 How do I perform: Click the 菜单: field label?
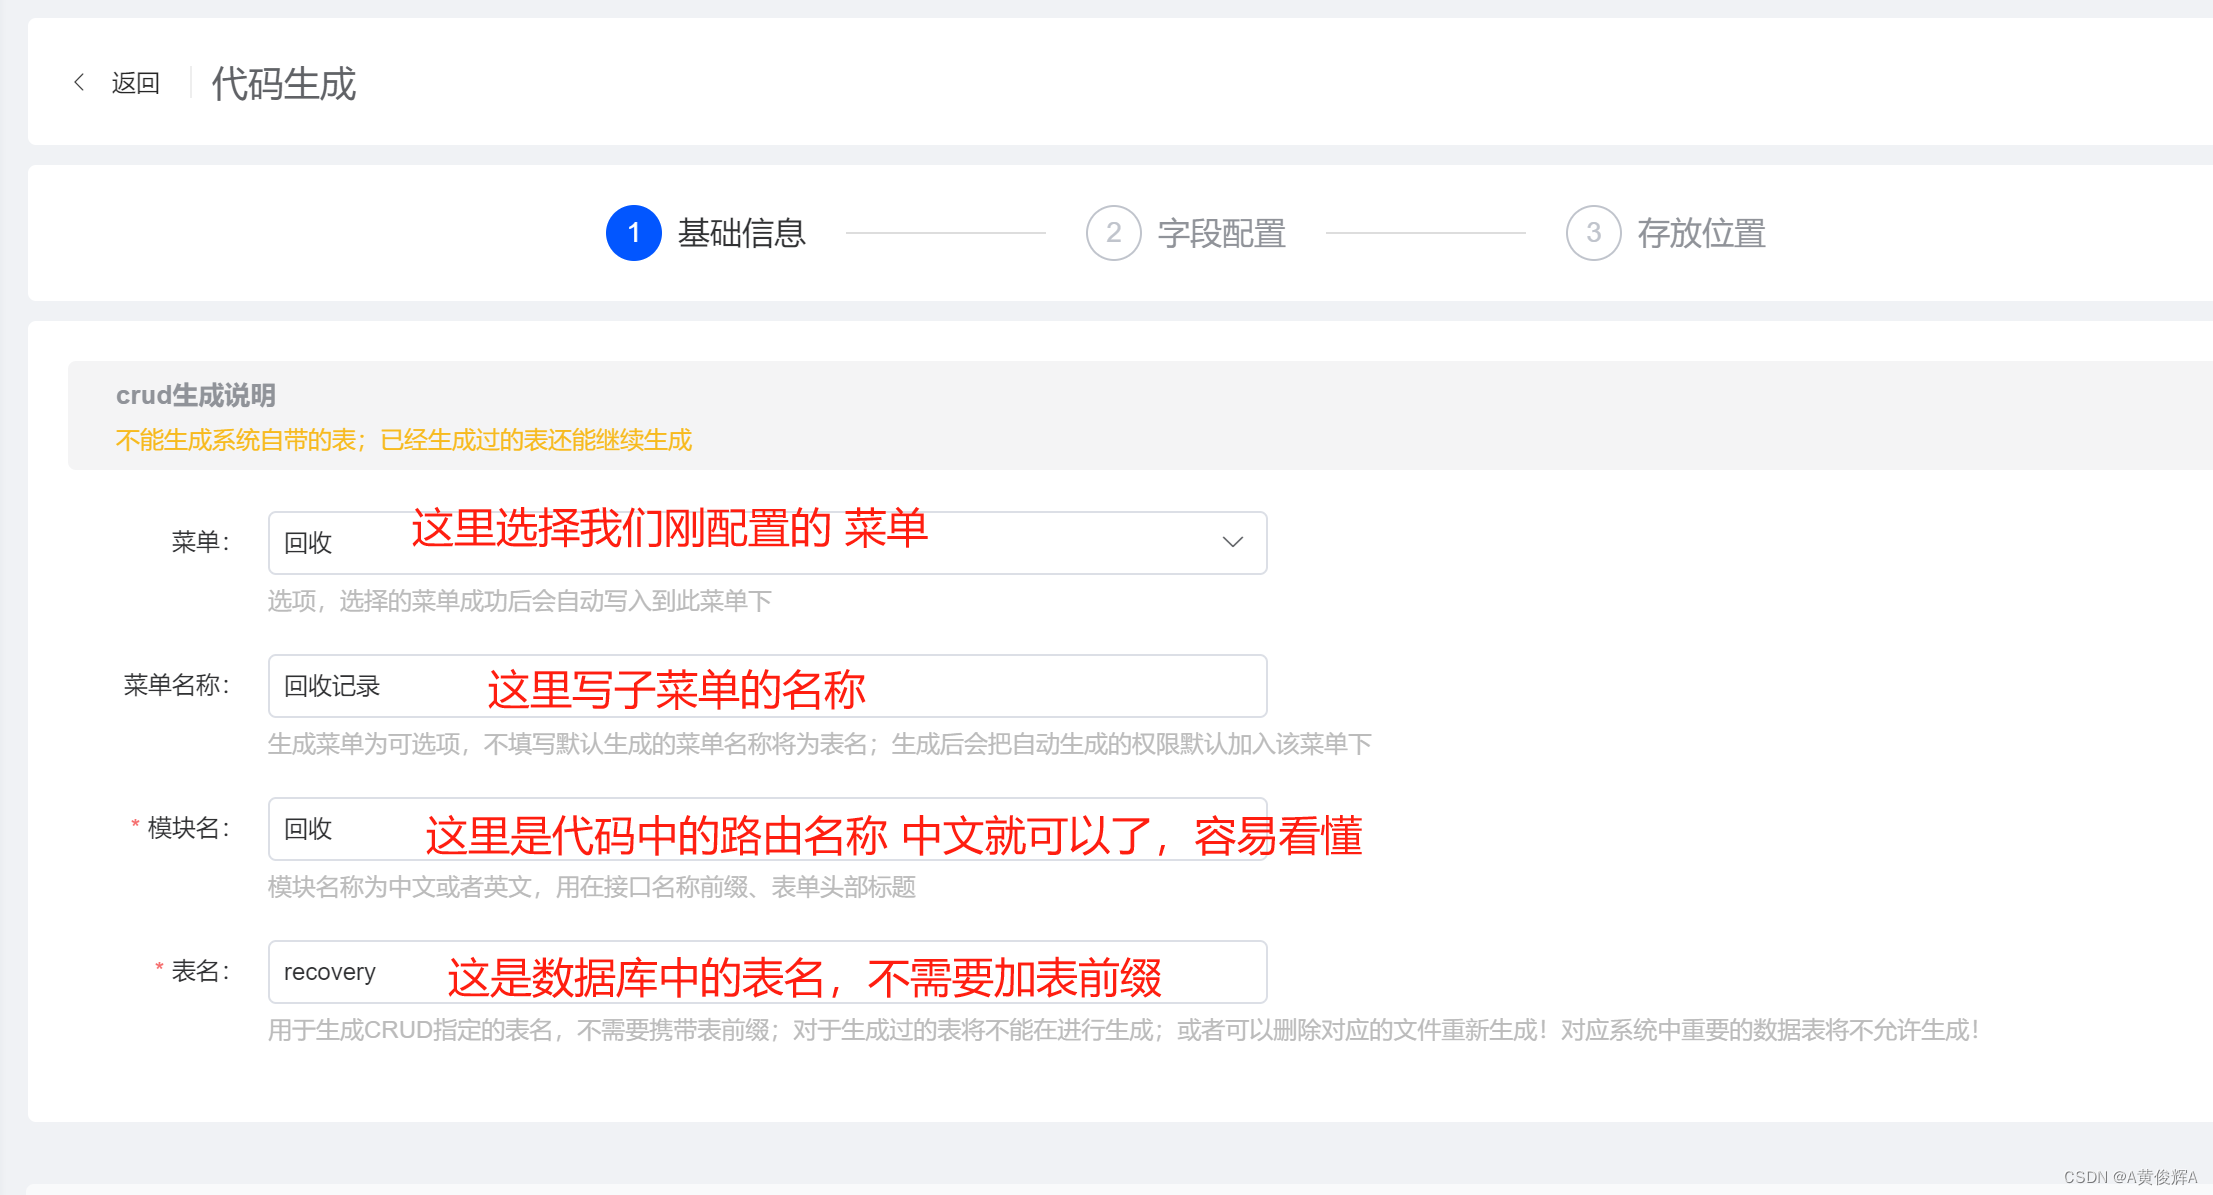[201, 542]
